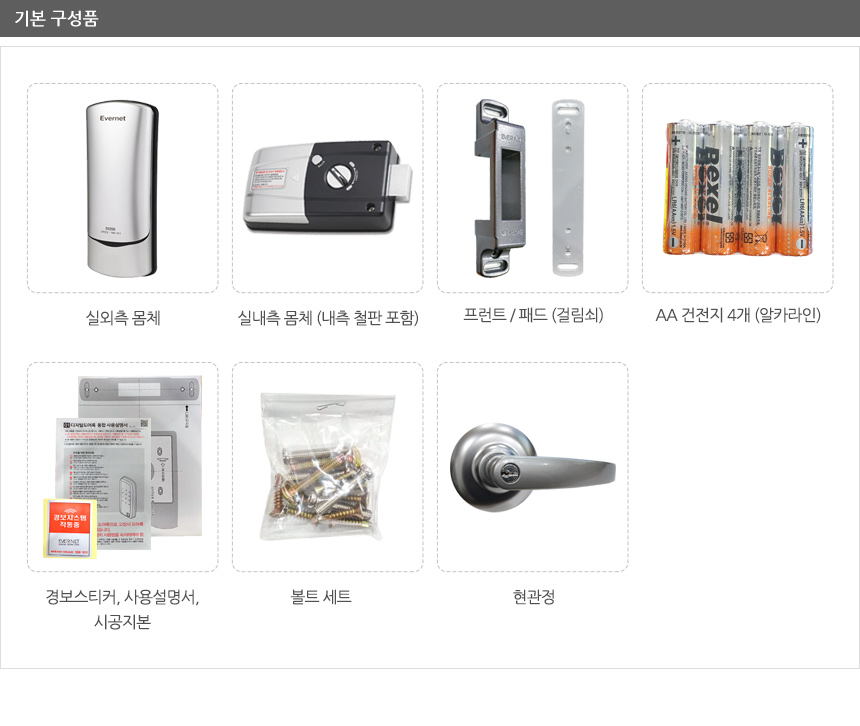Click the 볼트 세트 label
860x726 pixels.
(x=321, y=596)
